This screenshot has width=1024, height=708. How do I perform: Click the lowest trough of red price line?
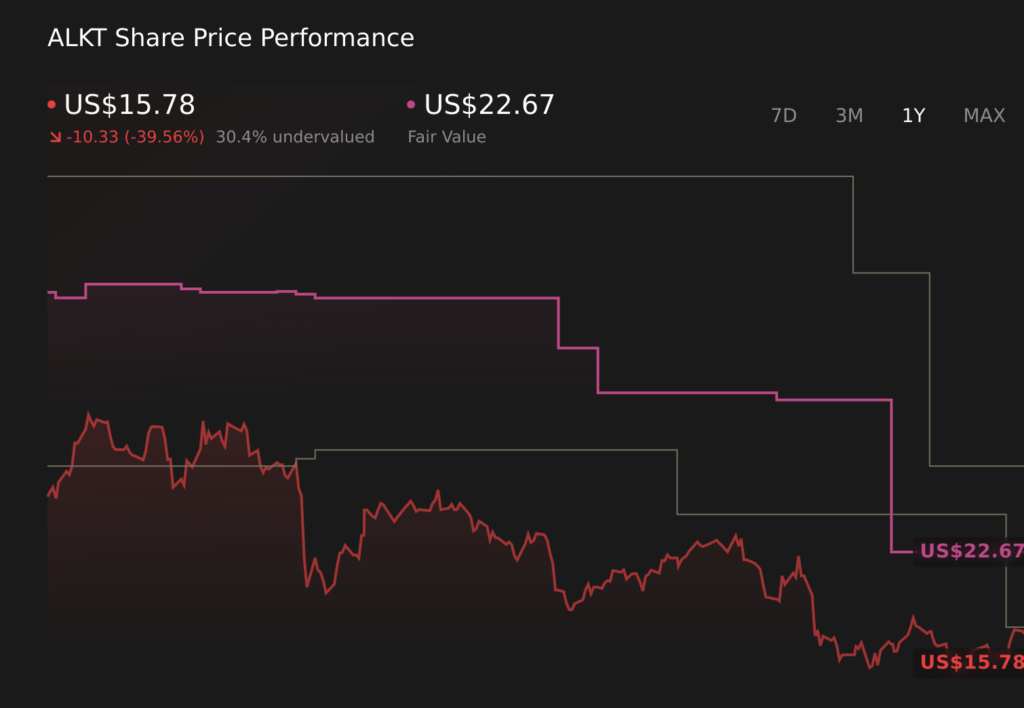click(x=873, y=666)
